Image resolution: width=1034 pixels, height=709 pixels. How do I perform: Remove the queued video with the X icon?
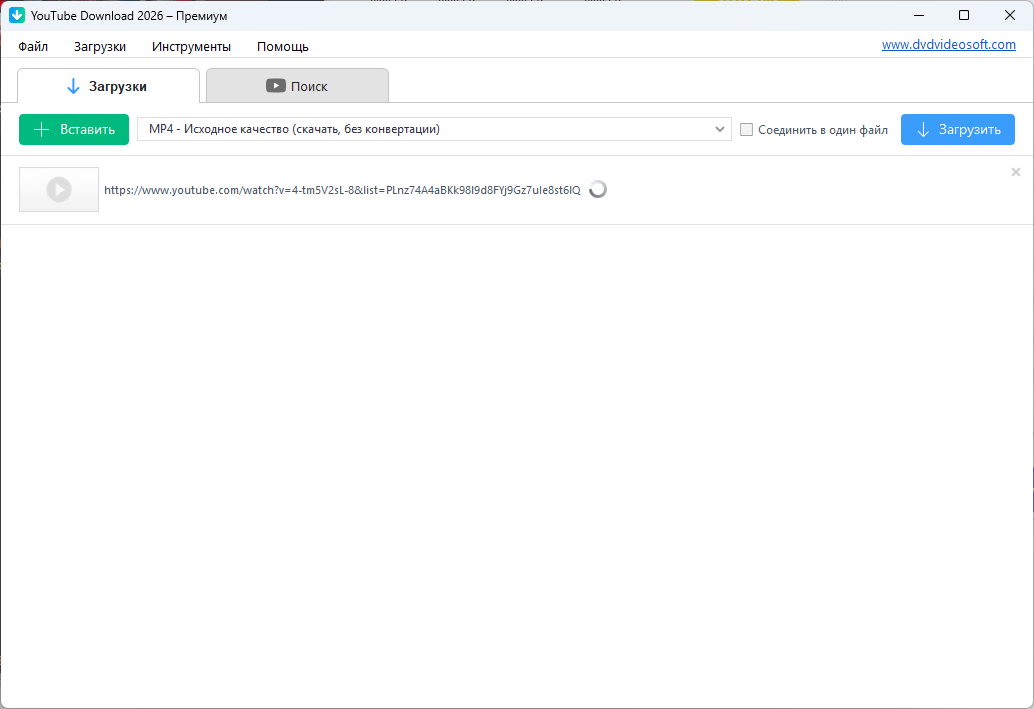tap(1016, 172)
